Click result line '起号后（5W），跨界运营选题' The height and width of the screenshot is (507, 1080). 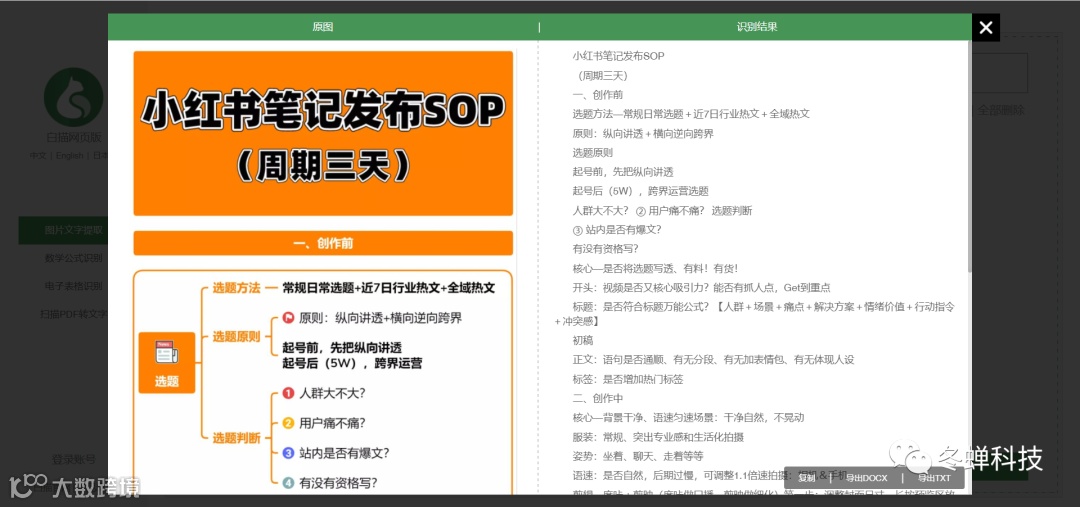point(640,192)
